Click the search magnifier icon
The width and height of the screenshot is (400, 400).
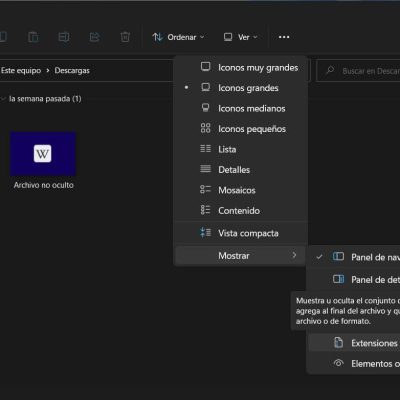[330, 70]
